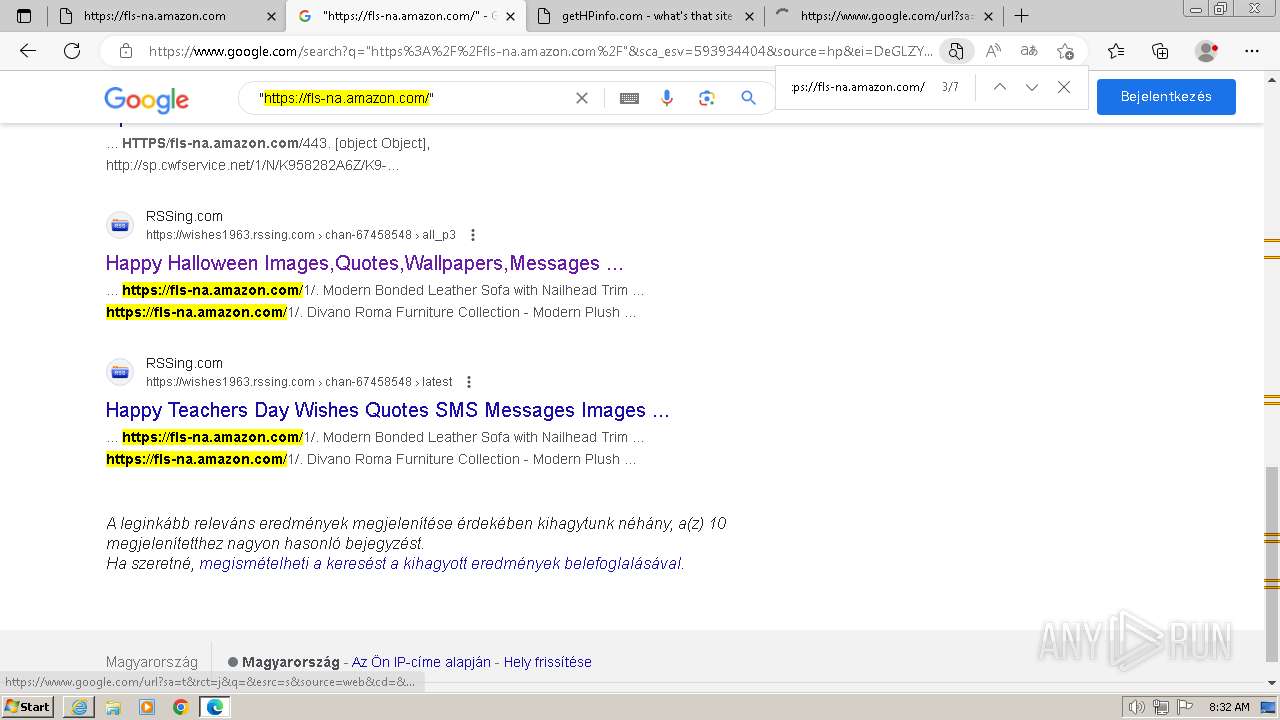The width and height of the screenshot is (1280, 720).
Task: Click the Hely frissítése link
Action: (x=547, y=662)
